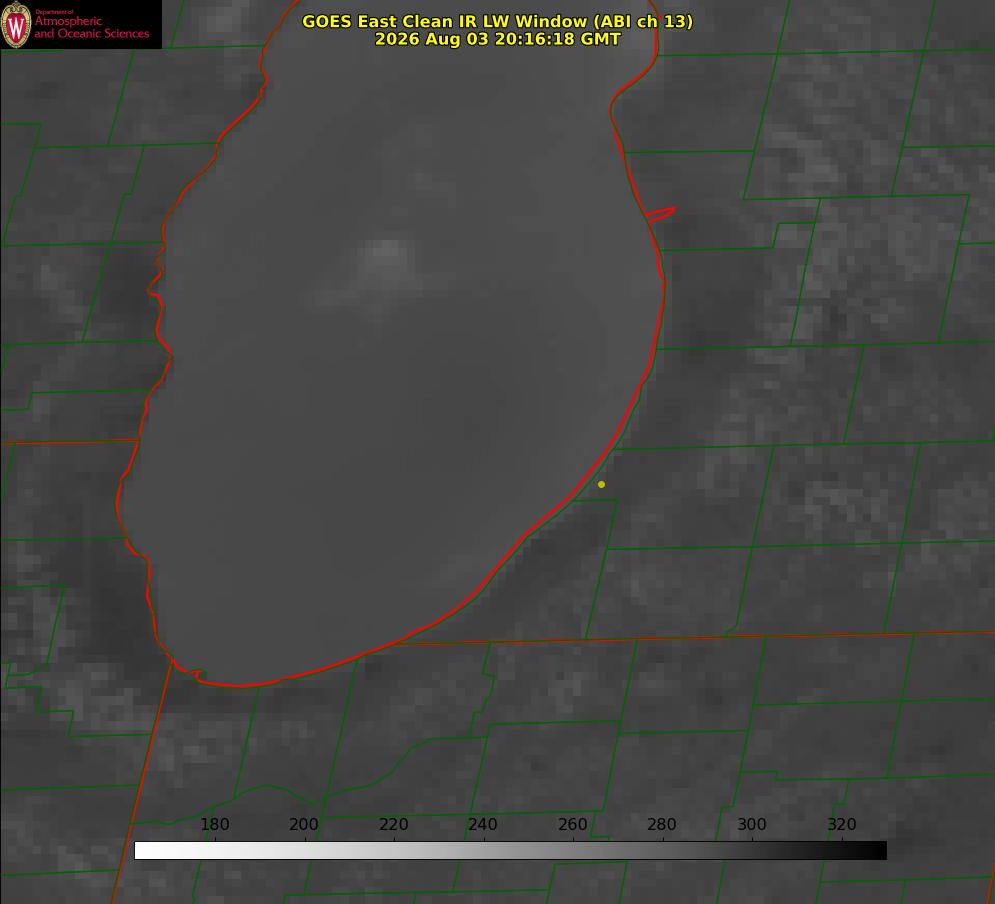Click the 280 colorbar tick label
This screenshot has height=904, width=995.
click(662, 824)
